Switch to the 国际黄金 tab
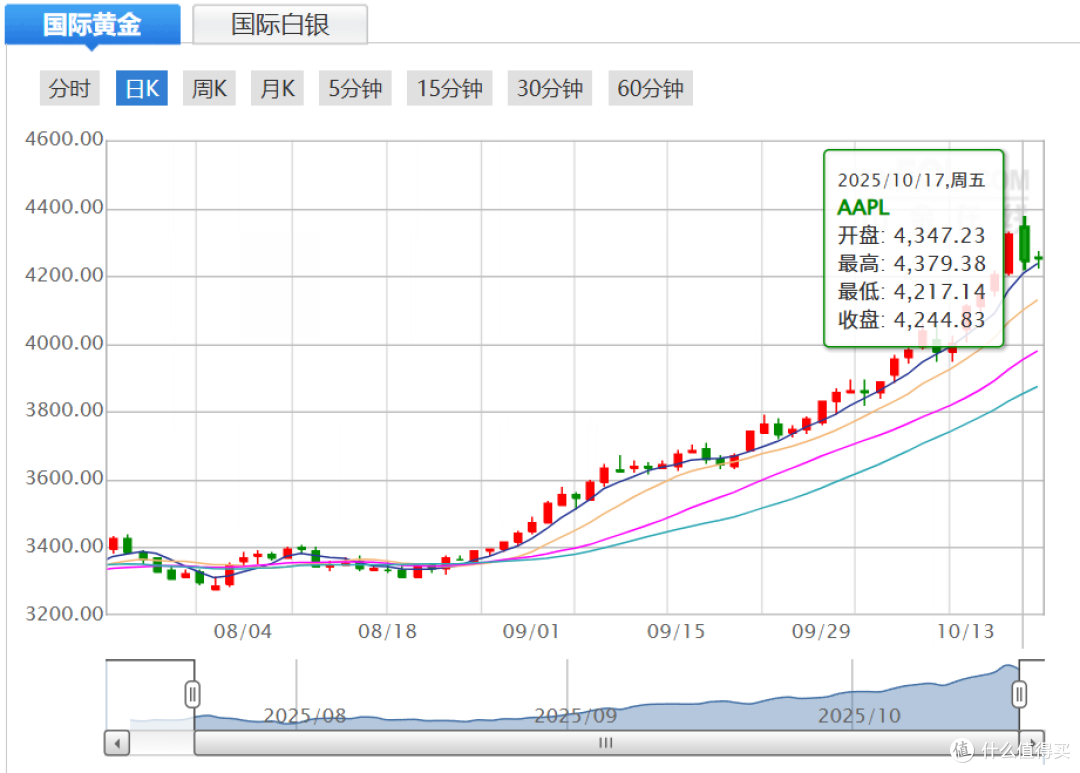Viewport: 1080px width, 773px height. (x=92, y=25)
